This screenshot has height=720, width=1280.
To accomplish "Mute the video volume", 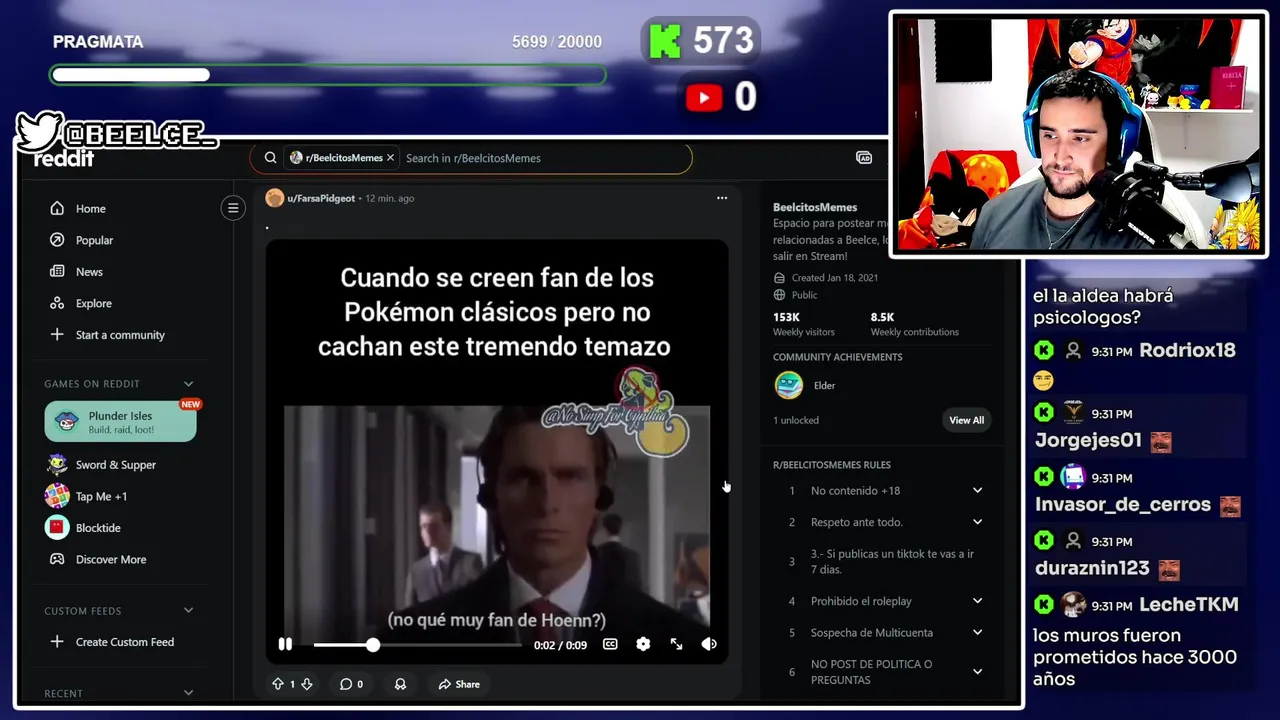I will click(x=709, y=645).
